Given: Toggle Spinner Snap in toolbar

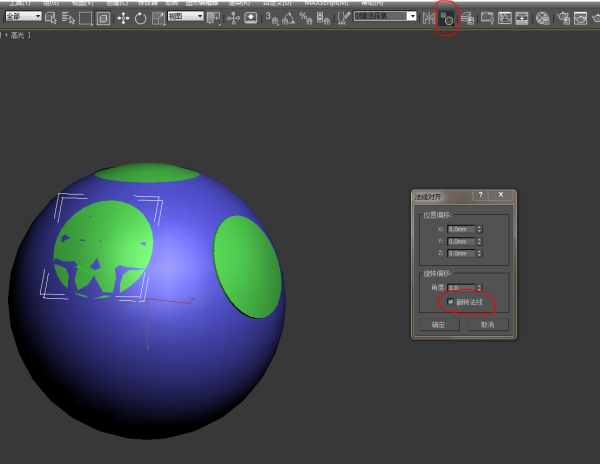Looking at the screenshot, I should (323, 18).
